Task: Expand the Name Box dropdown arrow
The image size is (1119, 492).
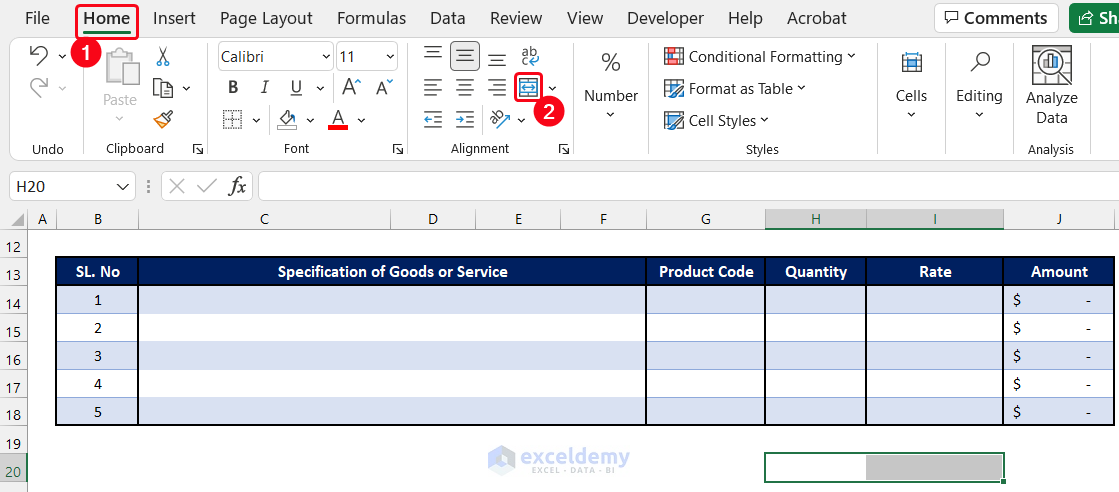Action: 123,186
